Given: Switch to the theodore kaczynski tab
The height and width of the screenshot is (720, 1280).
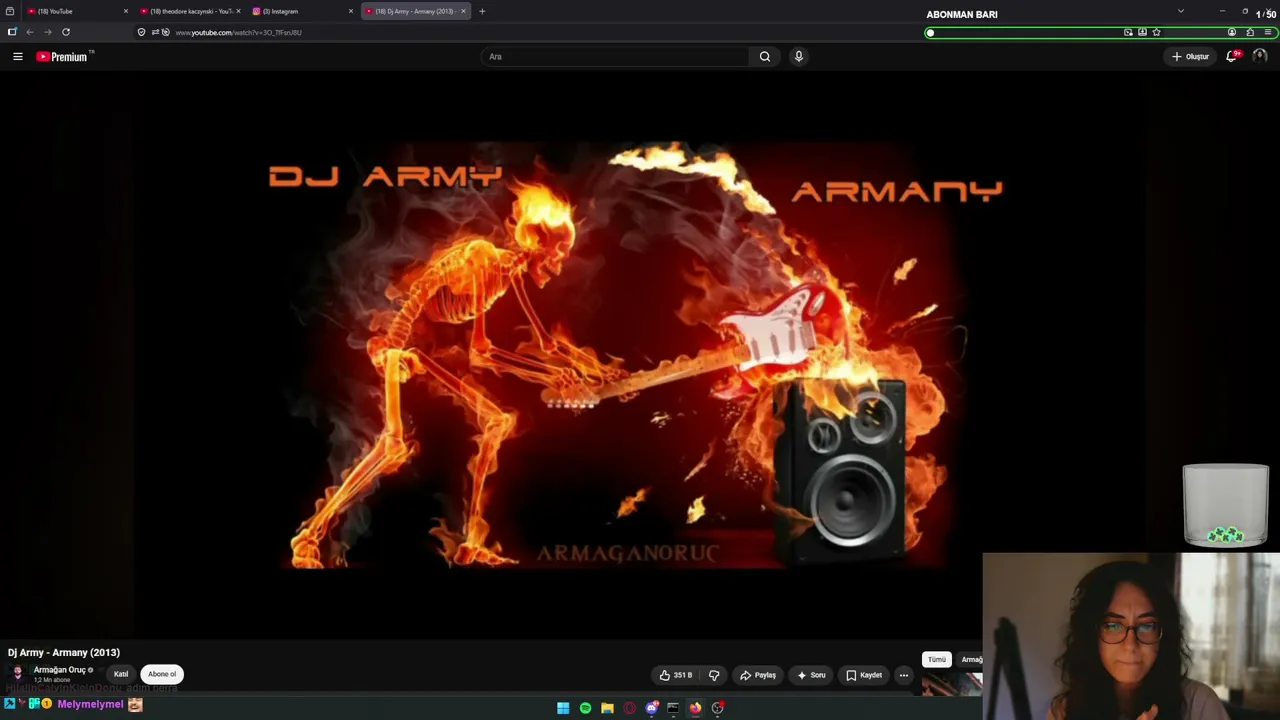Looking at the screenshot, I should point(191,11).
